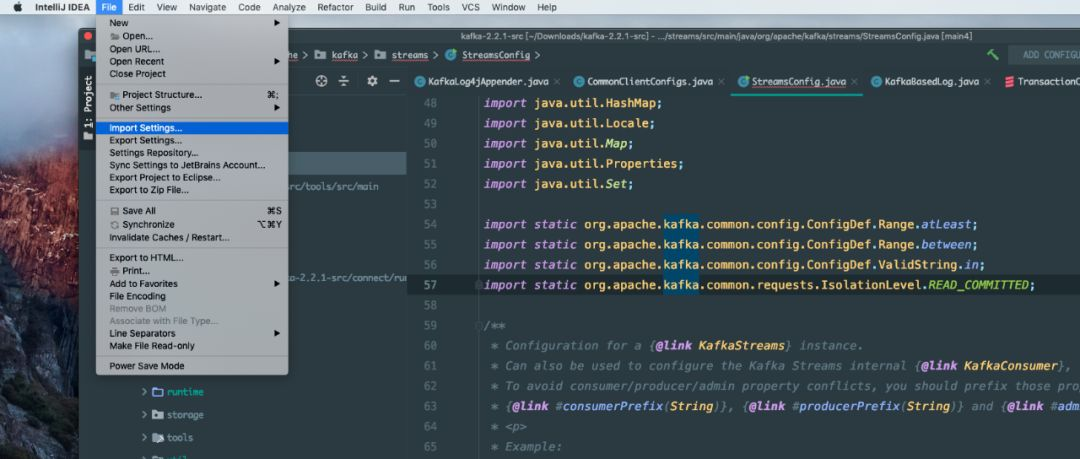Image resolution: width=1080 pixels, height=459 pixels.
Task: Select Settings Repository... menu entry
Action: (192, 153)
